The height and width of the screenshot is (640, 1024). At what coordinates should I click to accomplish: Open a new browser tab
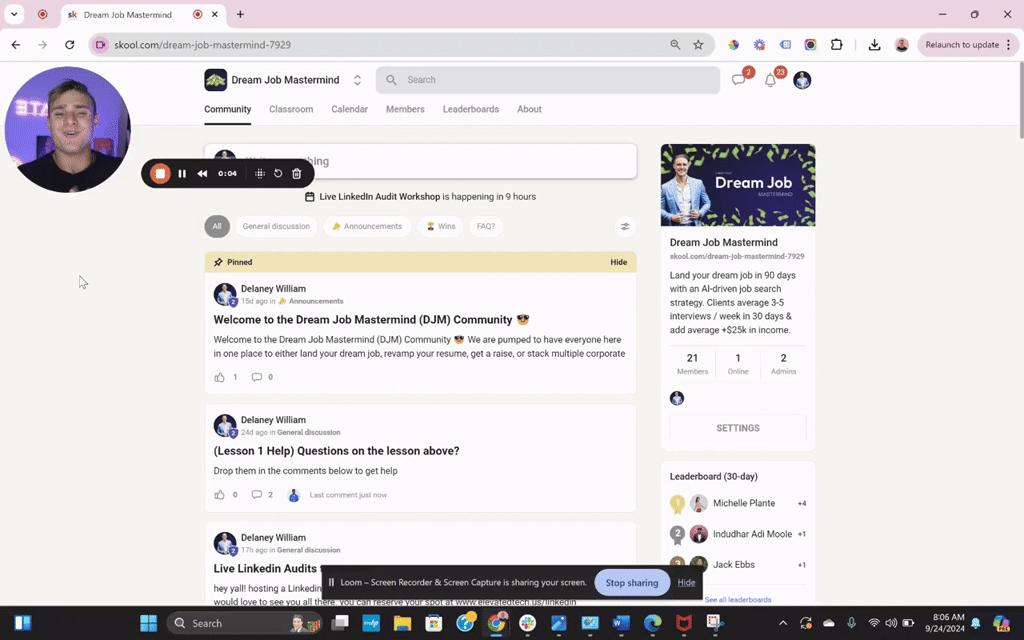240,14
